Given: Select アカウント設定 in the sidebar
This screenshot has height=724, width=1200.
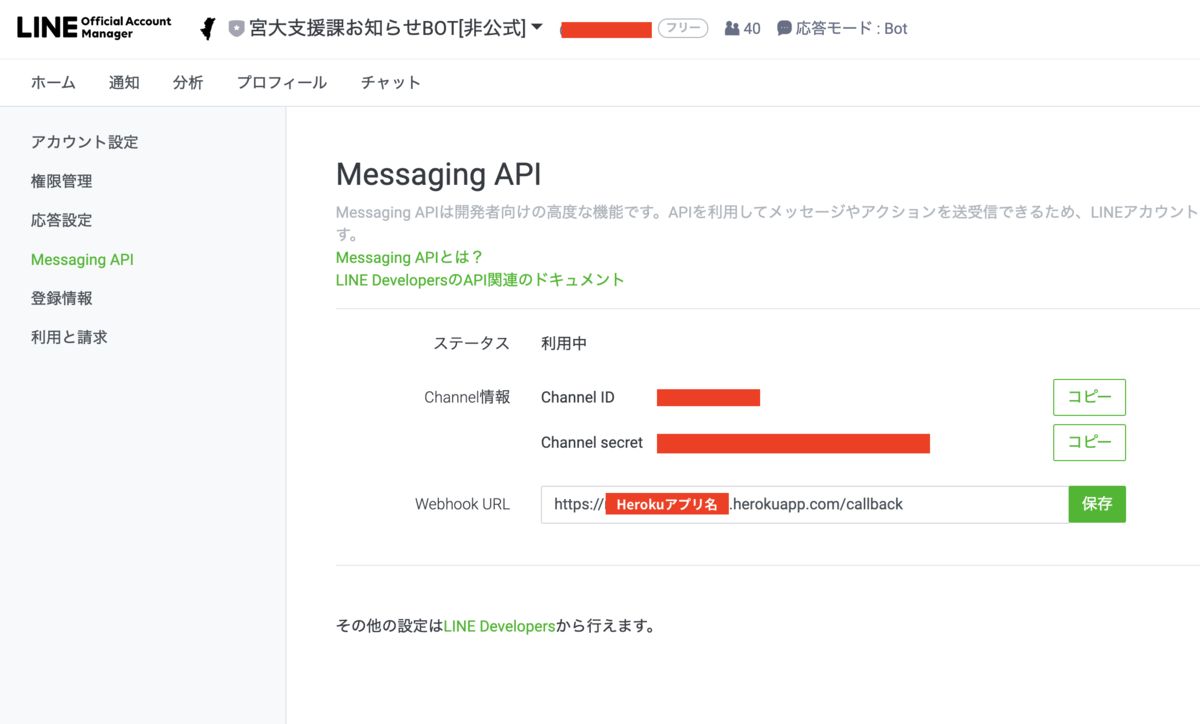Looking at the screenshot, I should (85, 142).
